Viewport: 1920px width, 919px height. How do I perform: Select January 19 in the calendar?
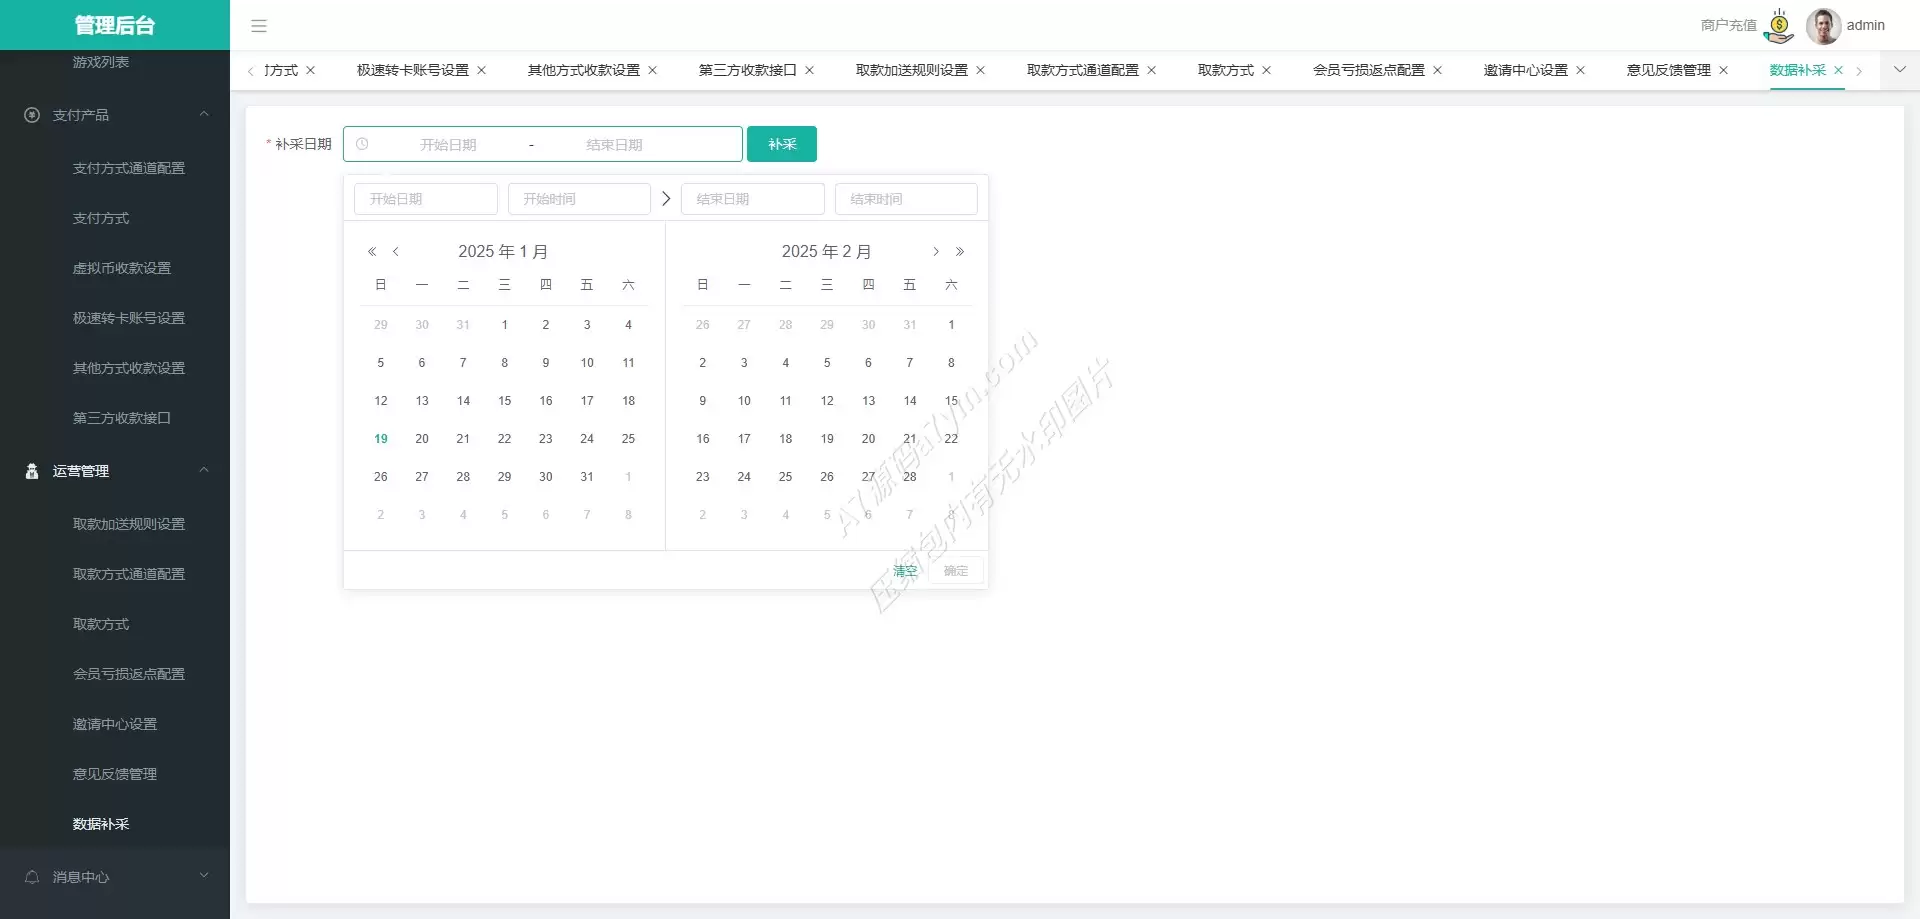pyautogui.click(x=381, y=439)
